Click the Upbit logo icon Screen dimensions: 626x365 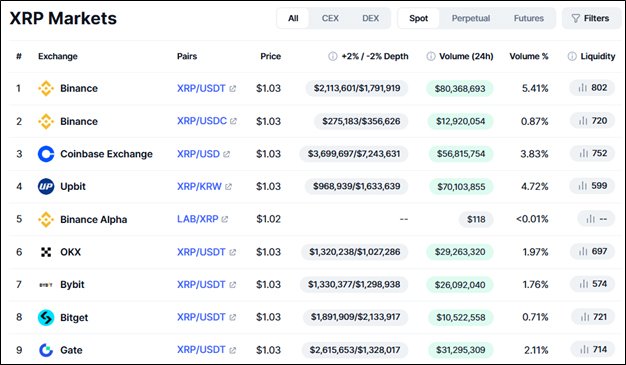(x=46, y=186)
